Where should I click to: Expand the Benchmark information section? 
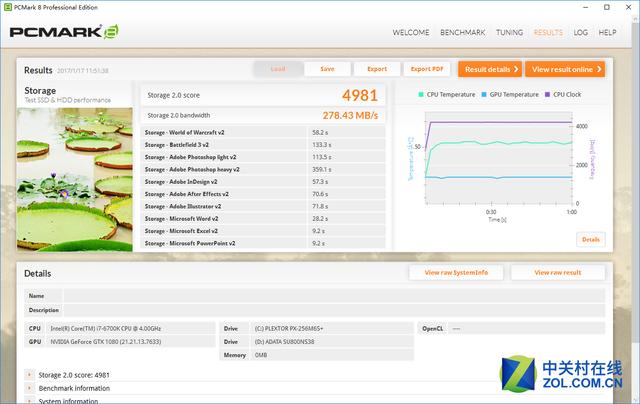[x=28, y=388]
